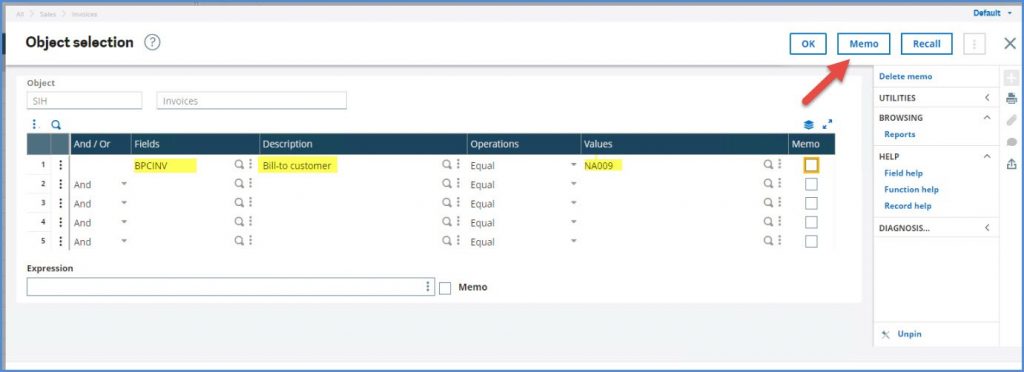Click the Fields lookup magnifier in row 2
This screenshot has width=1024, height=372.
240,184
